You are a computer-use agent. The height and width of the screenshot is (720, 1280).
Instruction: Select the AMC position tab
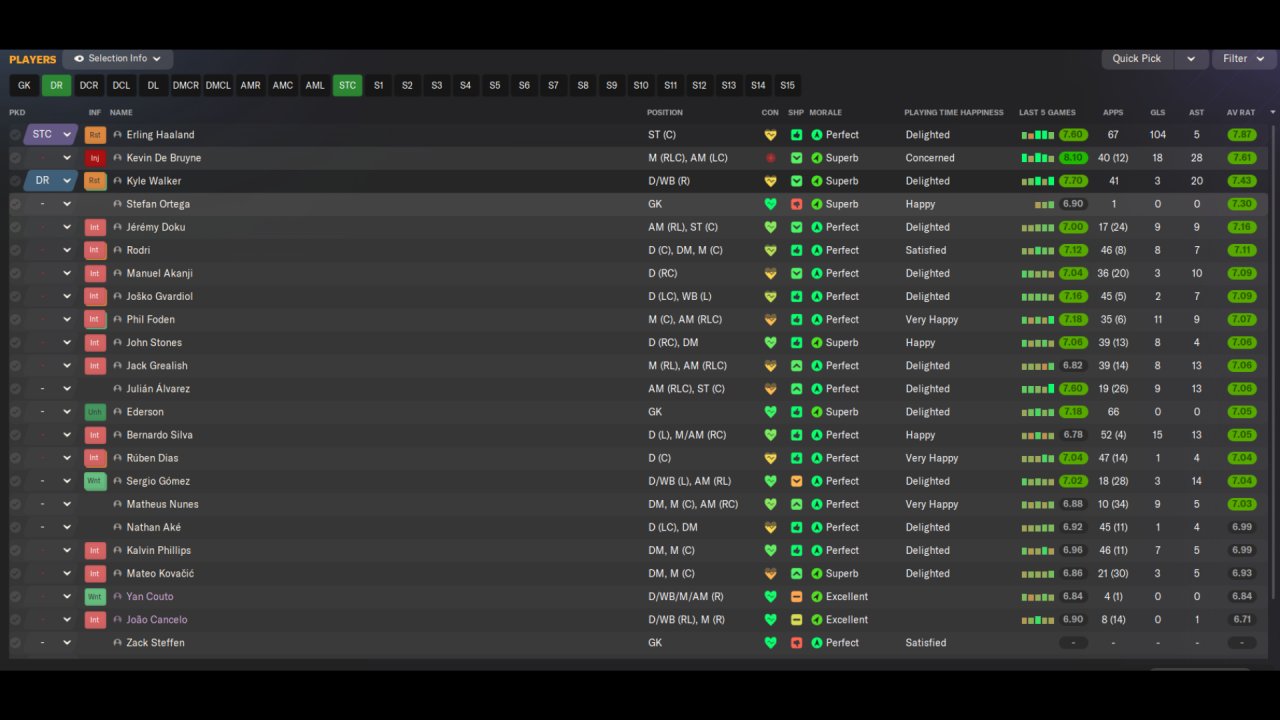click(x=283, y=86)
